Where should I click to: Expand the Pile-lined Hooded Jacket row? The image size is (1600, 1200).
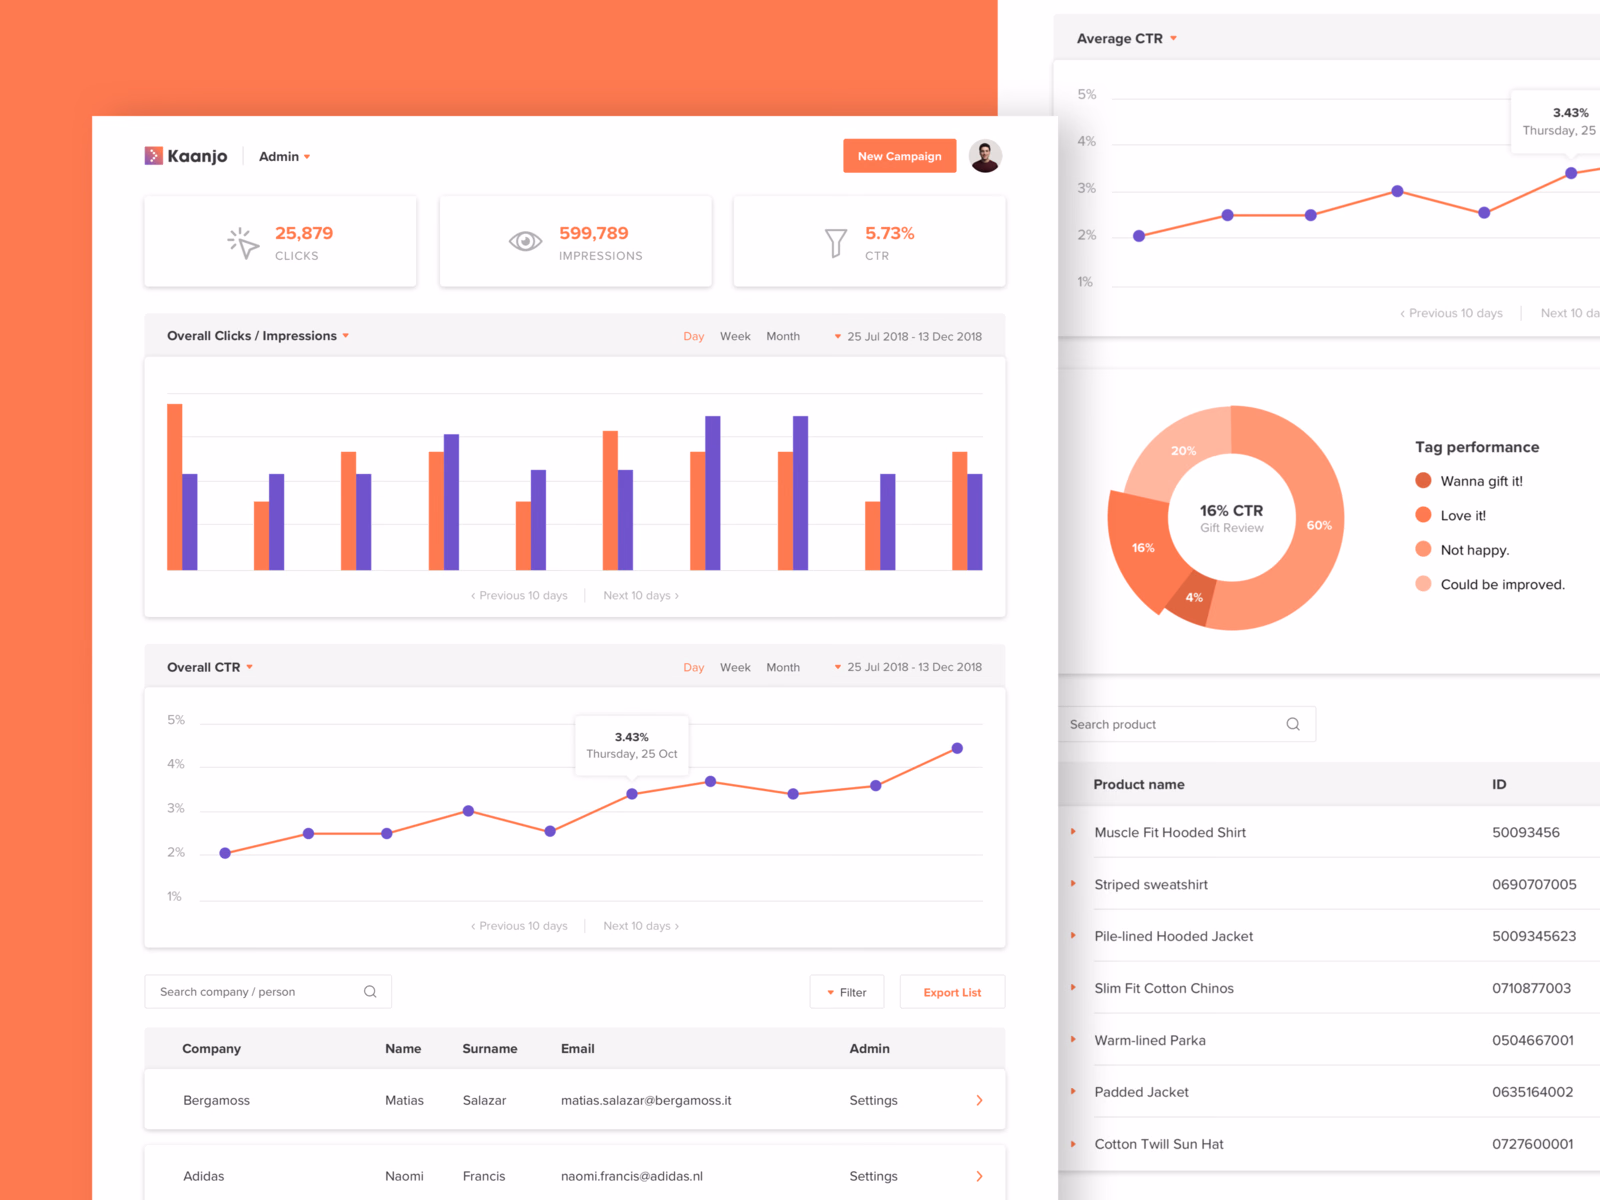[1073, 936]
